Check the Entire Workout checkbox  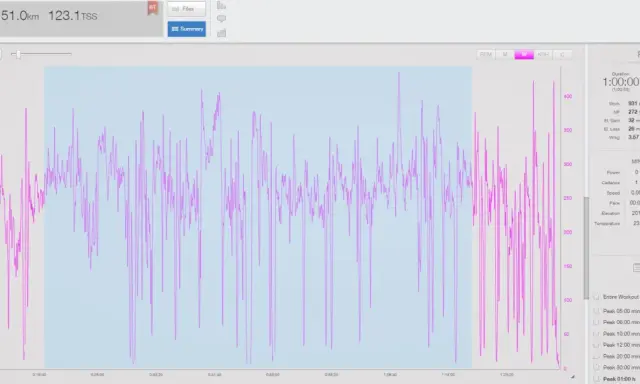[x=596, y=297]
